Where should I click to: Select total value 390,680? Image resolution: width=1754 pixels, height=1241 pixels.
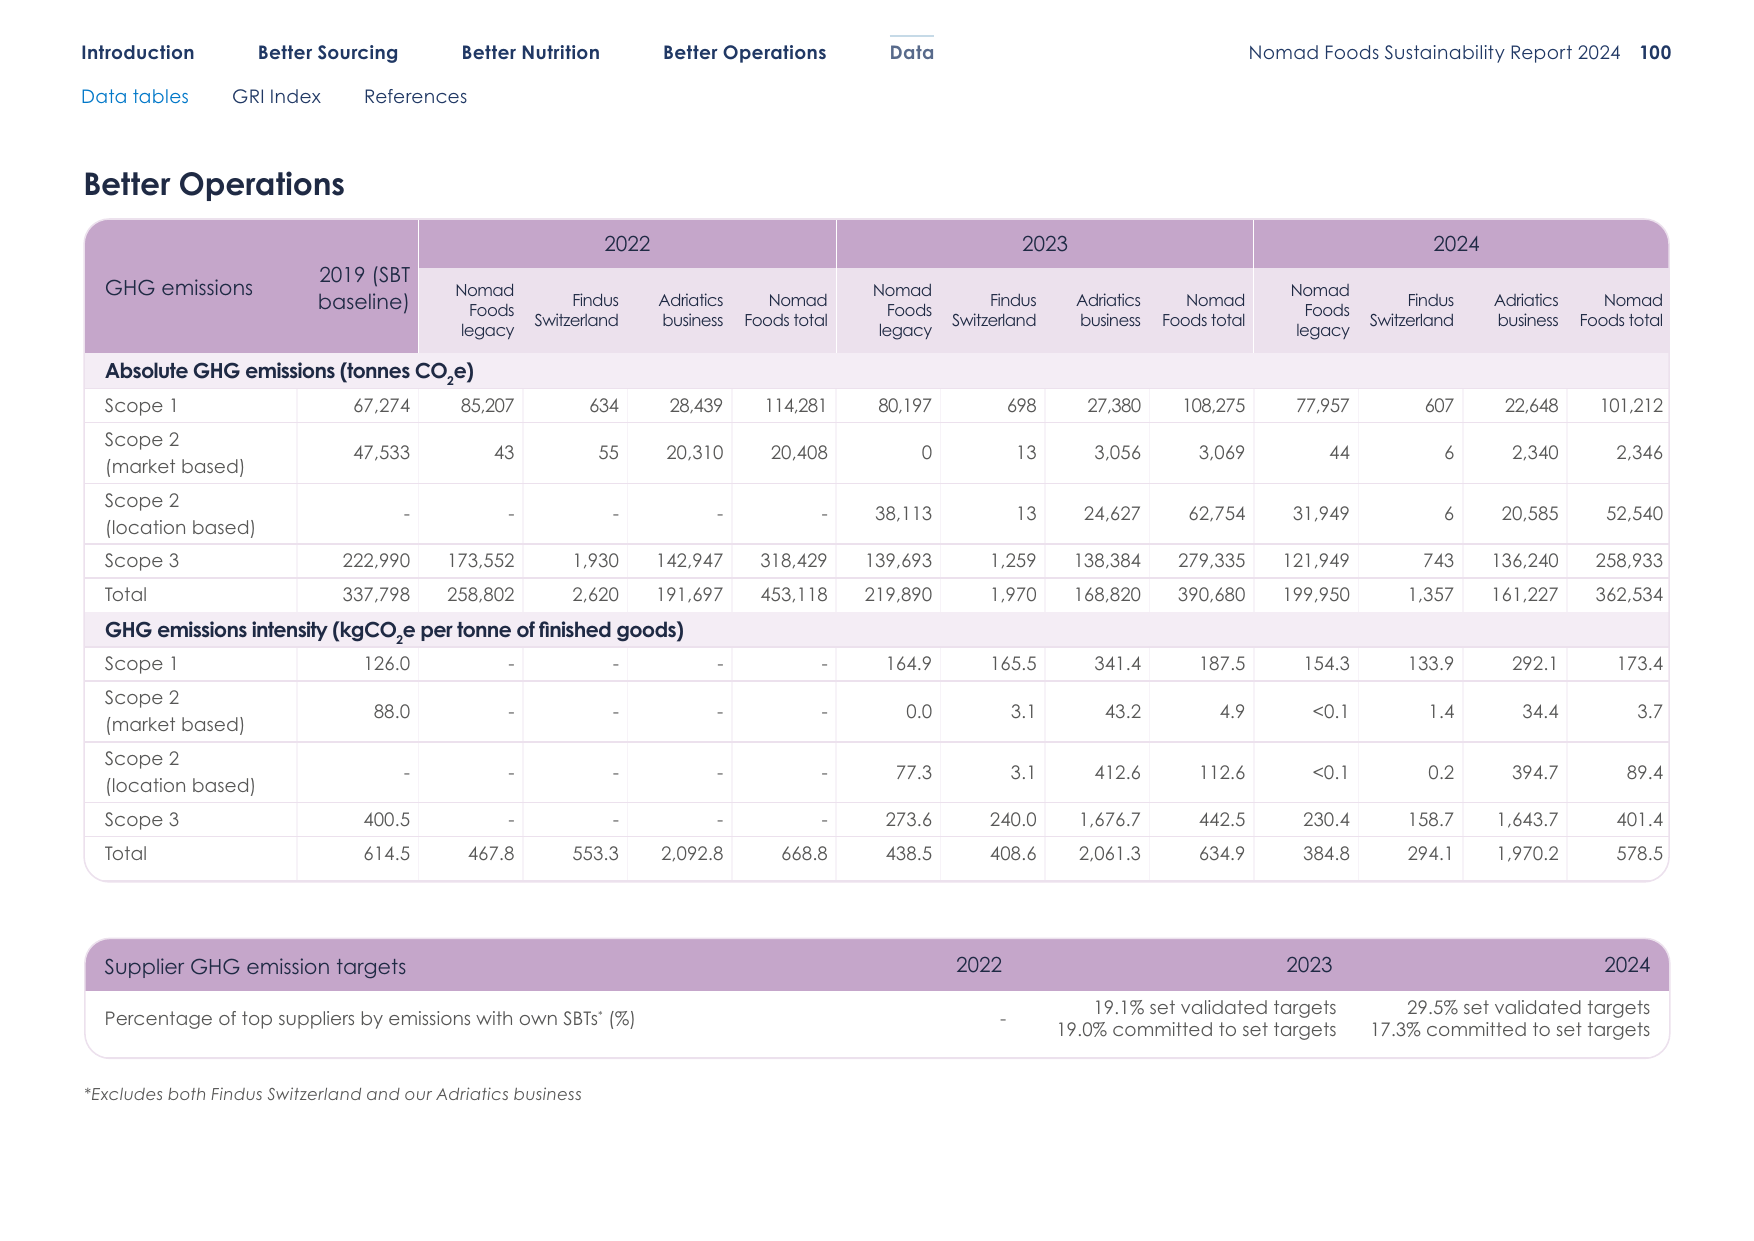pyautogui.click(x=1212, y=595)
